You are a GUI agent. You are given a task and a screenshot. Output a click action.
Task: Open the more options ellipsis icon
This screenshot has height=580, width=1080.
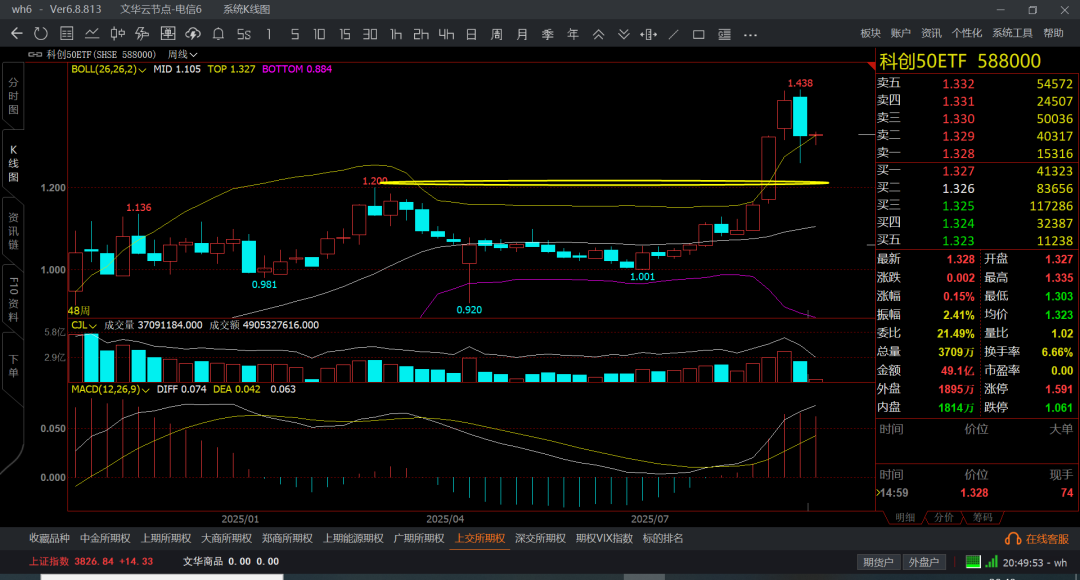(x=750, y=34)
